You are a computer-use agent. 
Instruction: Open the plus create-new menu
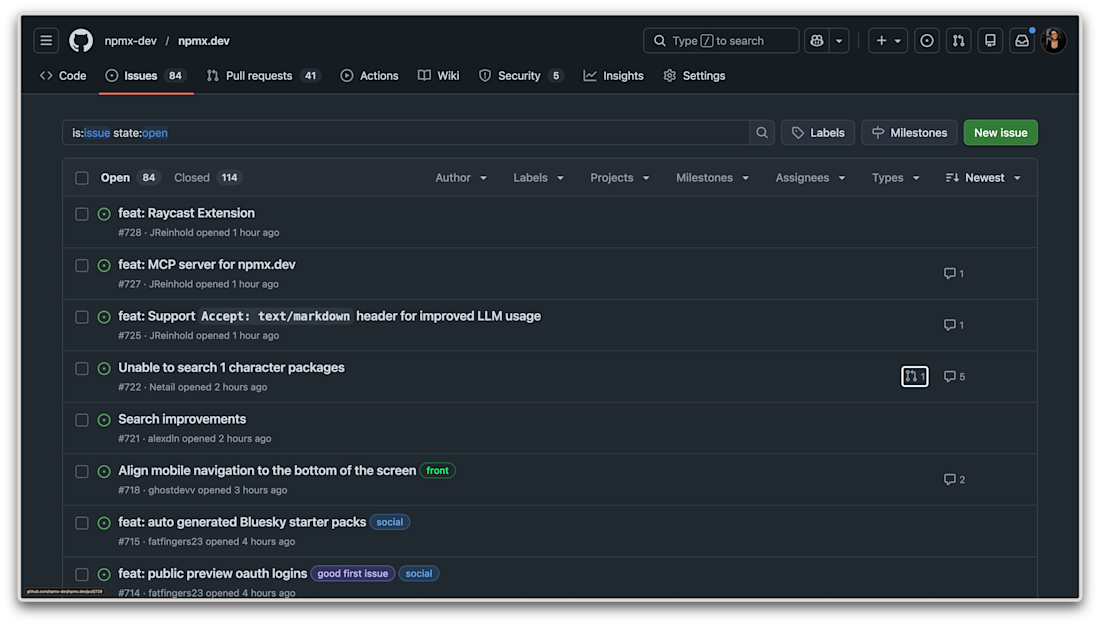888,41
